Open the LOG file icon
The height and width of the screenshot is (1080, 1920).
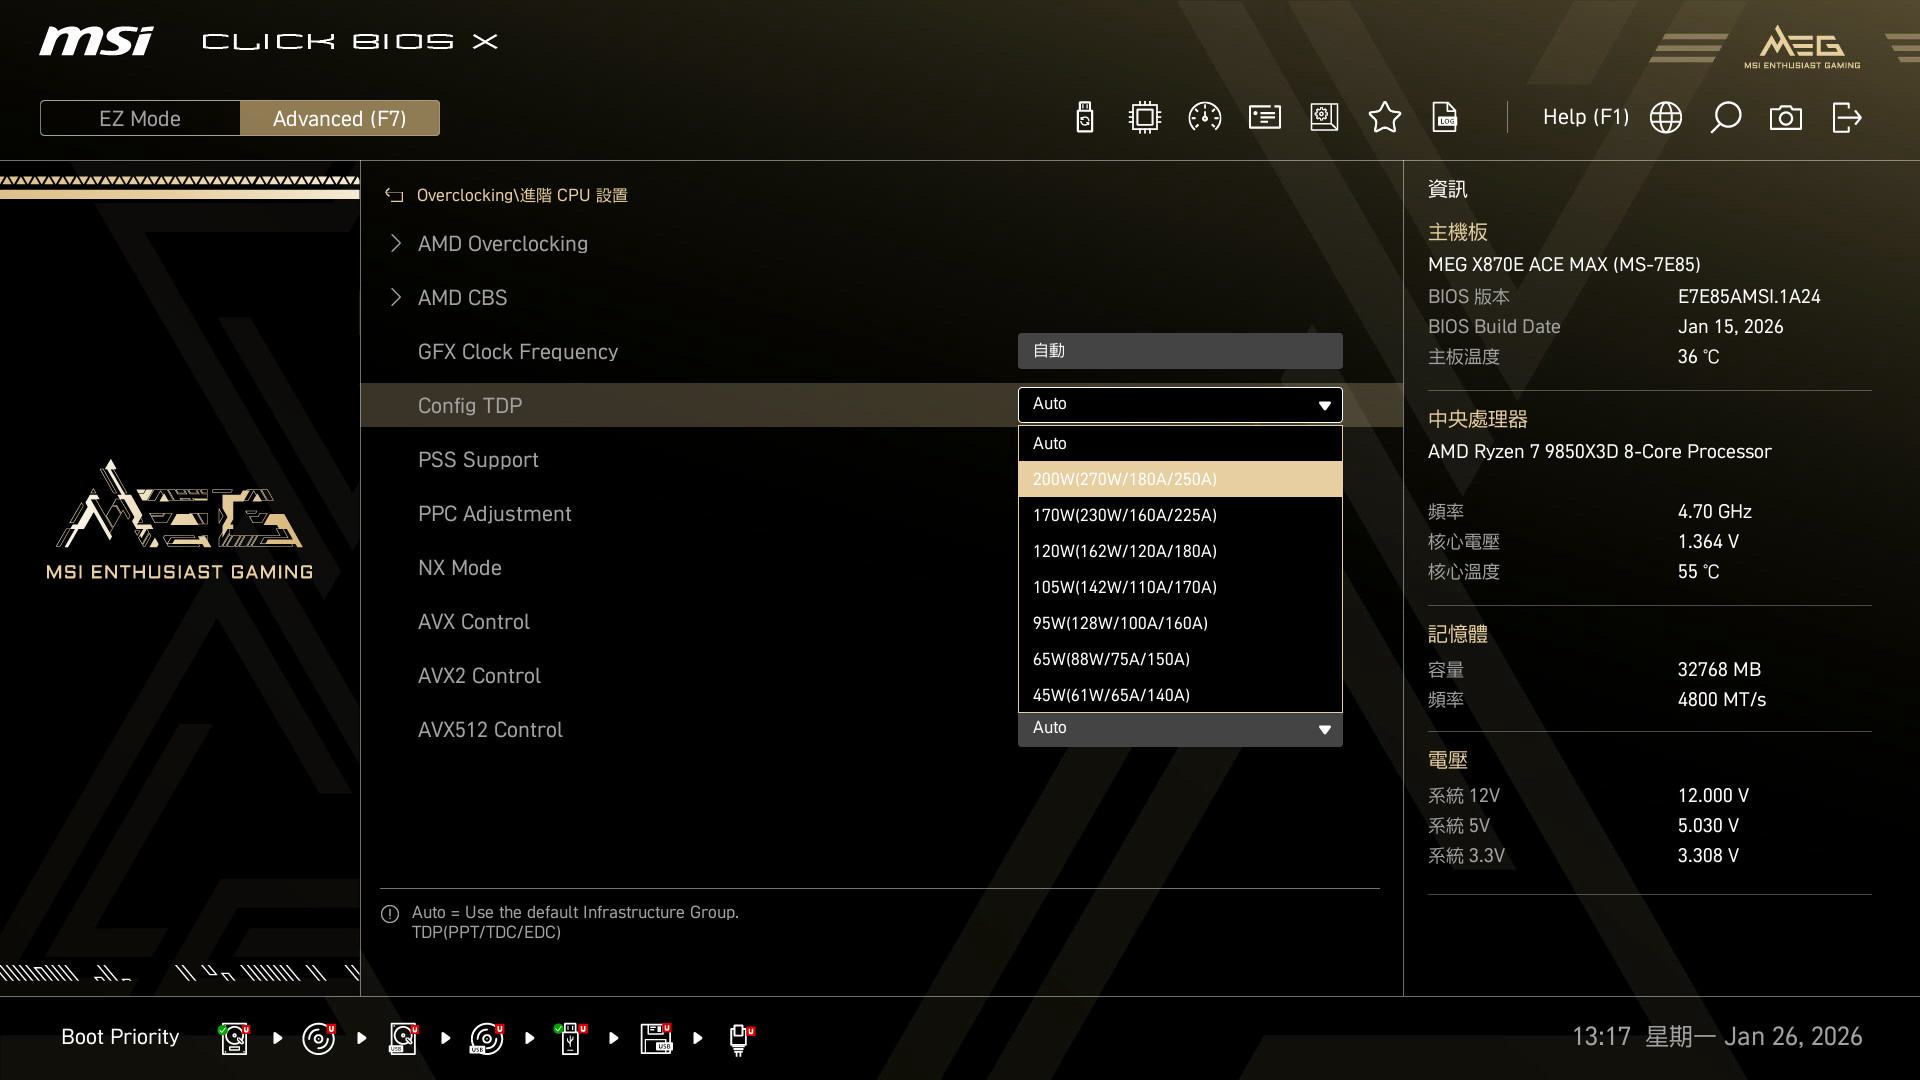click(x=1445, y=118)
